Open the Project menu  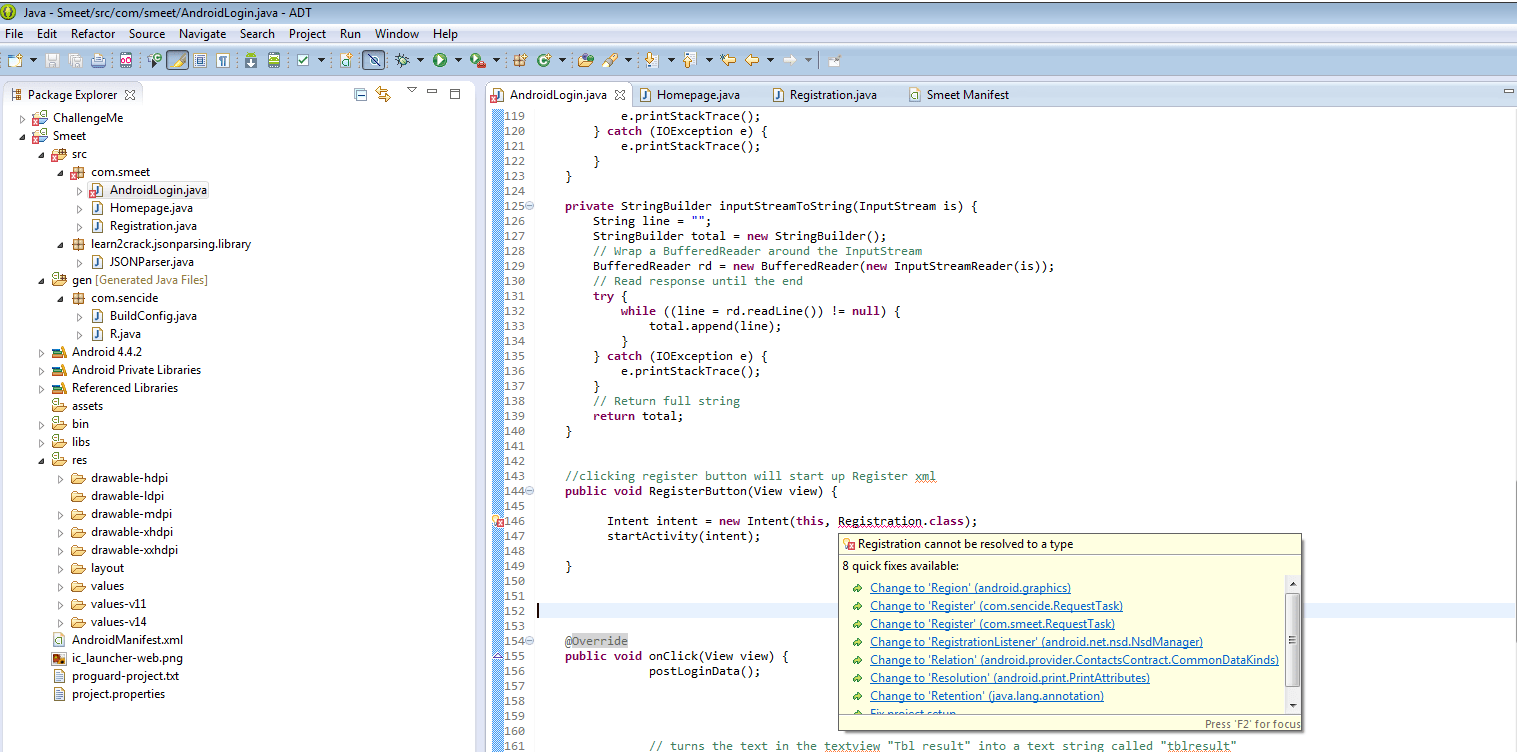coord(307,34)
